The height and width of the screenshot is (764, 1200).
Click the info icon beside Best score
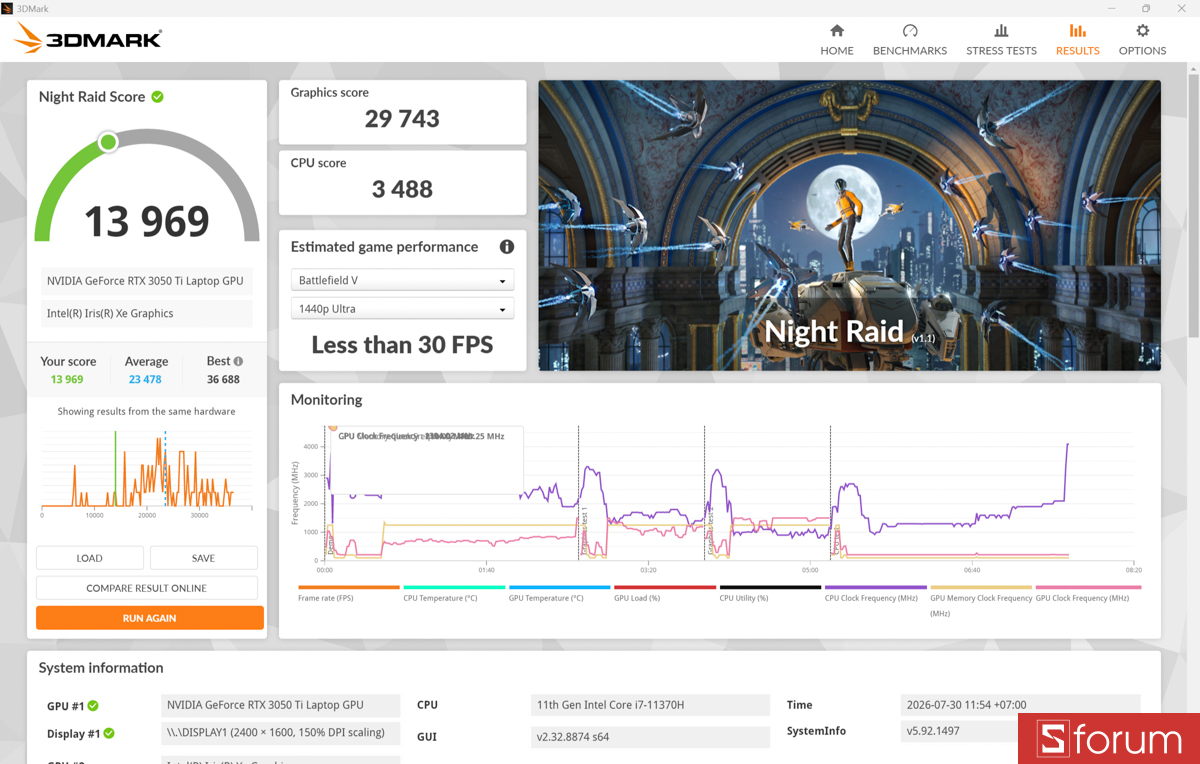tap(238, 361)
